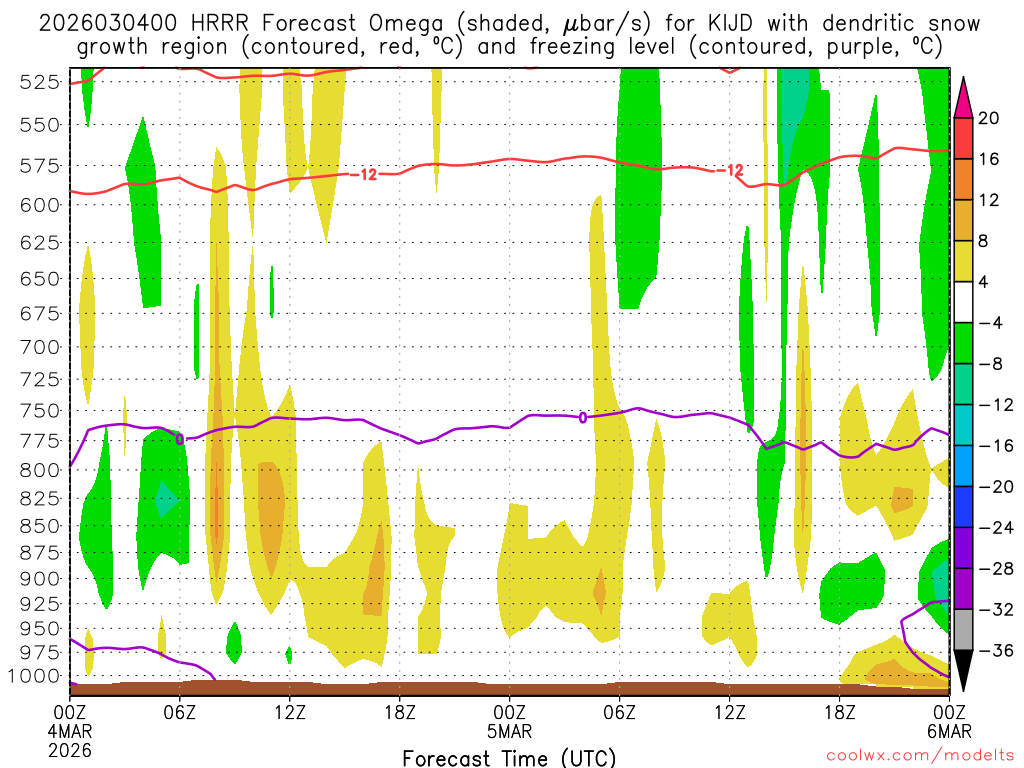Viewport: 1024px width, 768px height.
Task: Click the '00Z 5MAR' time label
Action: coord(509,721)
